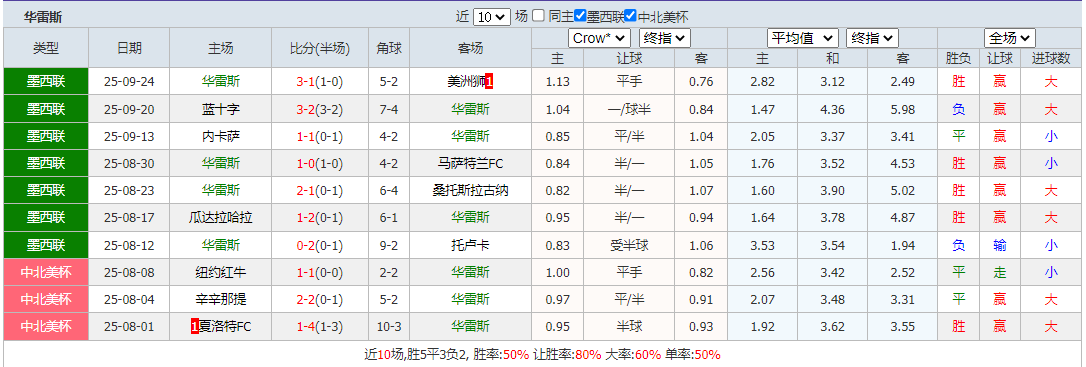Click away team 托卢卡
Viewport: 1086px width, 367px height.
click(x=470, y=245)
